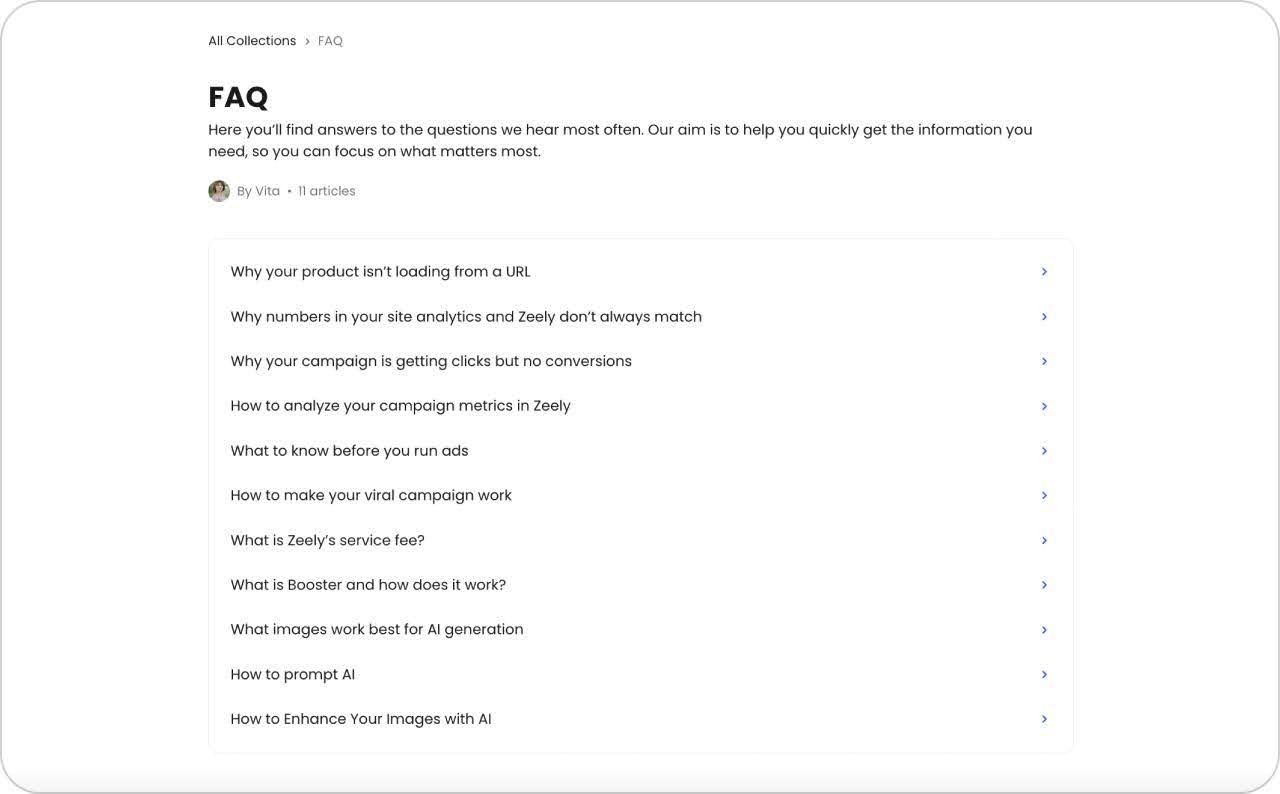Click arrow beside 'How to prompt AI'
This screenshot has width=1280, height=794.
(x=1044, y=675)
